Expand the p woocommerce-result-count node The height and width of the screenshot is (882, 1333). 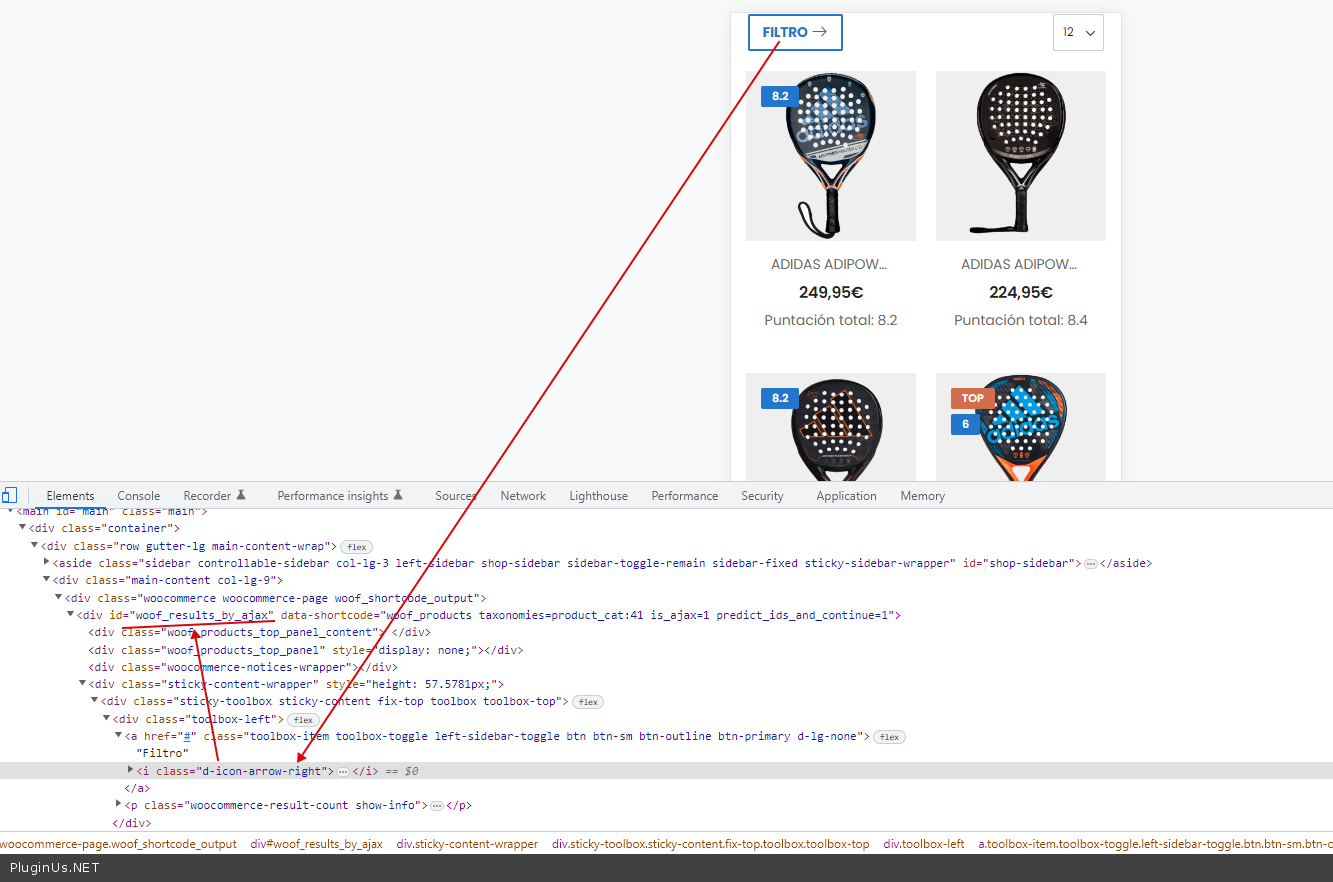[x=118, y=805]
